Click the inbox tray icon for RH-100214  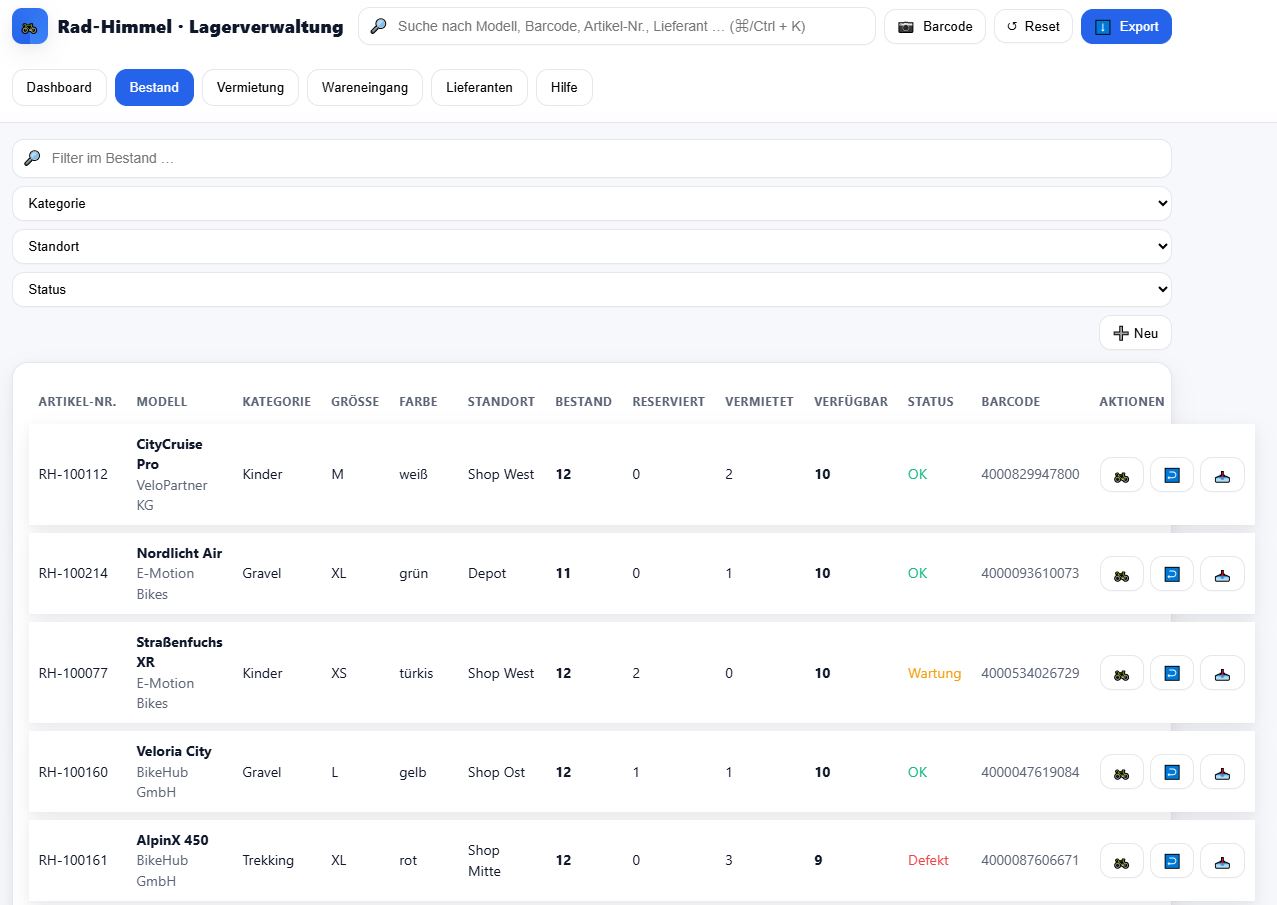tap(1221, 574)
